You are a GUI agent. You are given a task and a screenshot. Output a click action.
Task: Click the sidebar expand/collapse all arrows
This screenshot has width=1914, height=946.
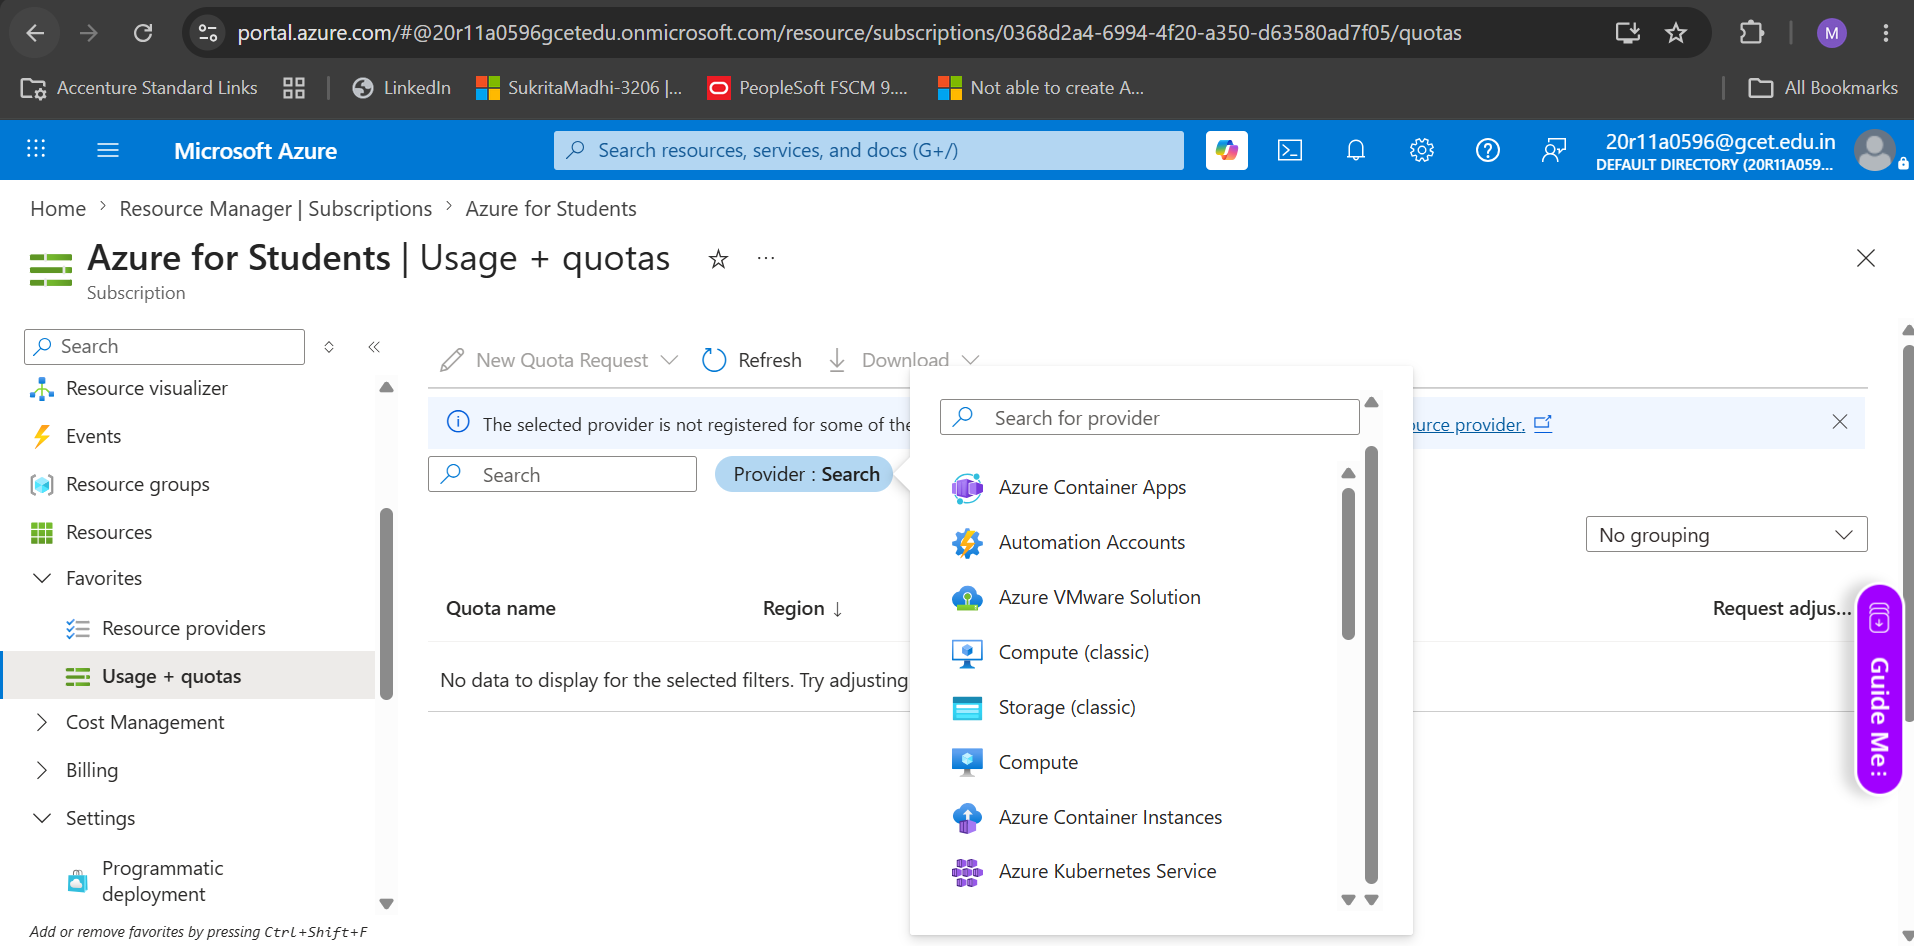(329, 347)
